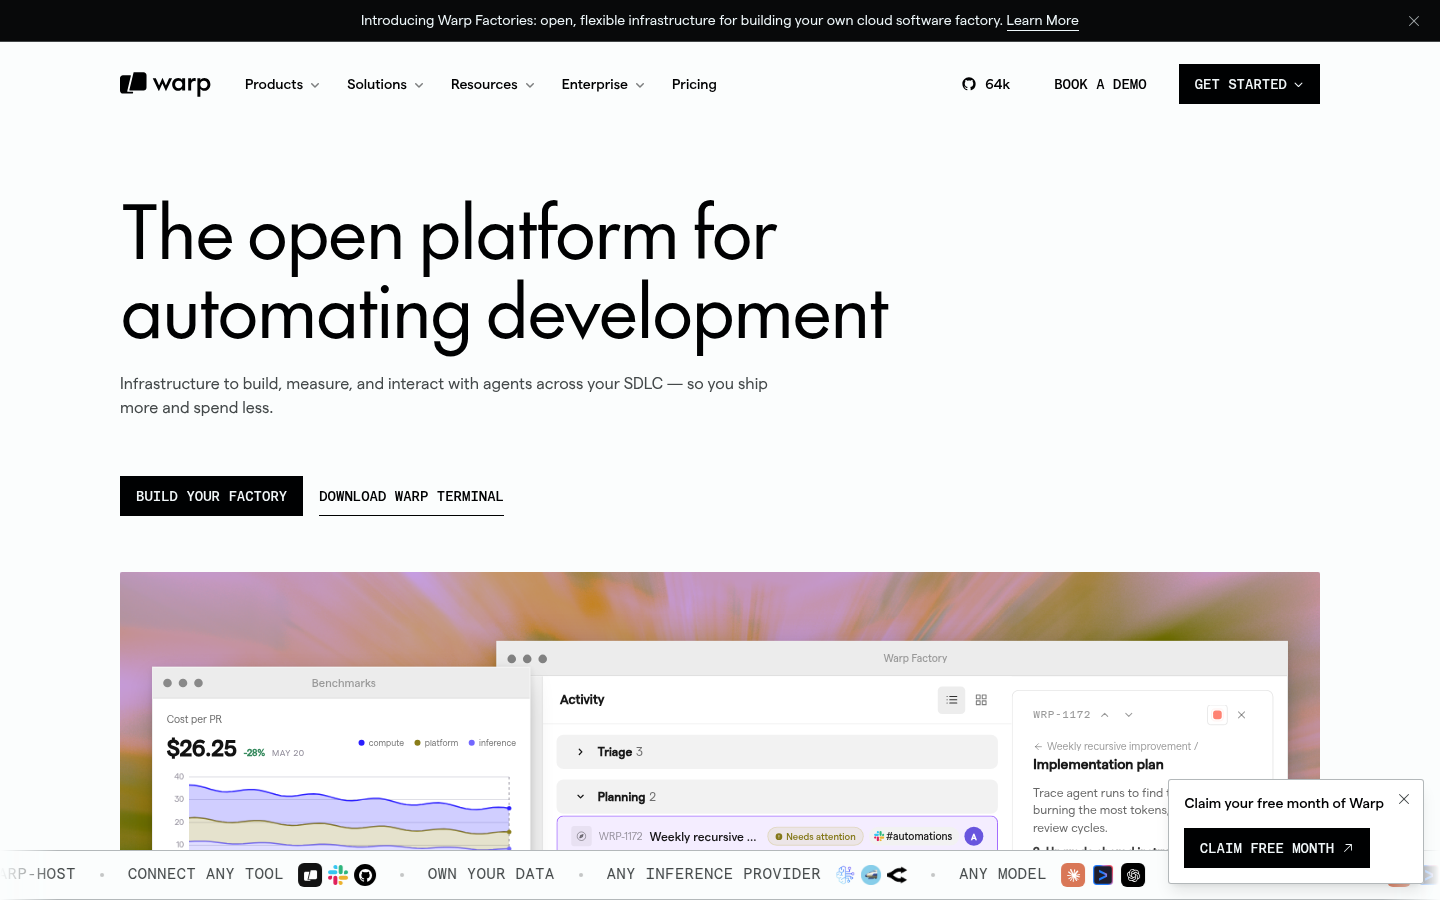Screen dimensions: 1440x900
Task: Click the blue snowflake icon beside Any Inference Provider
Action: coord(845,875)
